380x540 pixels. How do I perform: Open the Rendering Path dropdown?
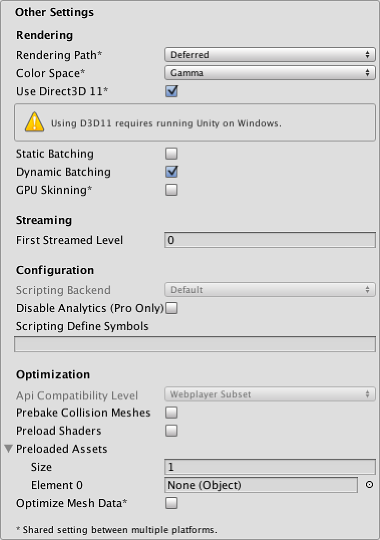pos(270,55)
